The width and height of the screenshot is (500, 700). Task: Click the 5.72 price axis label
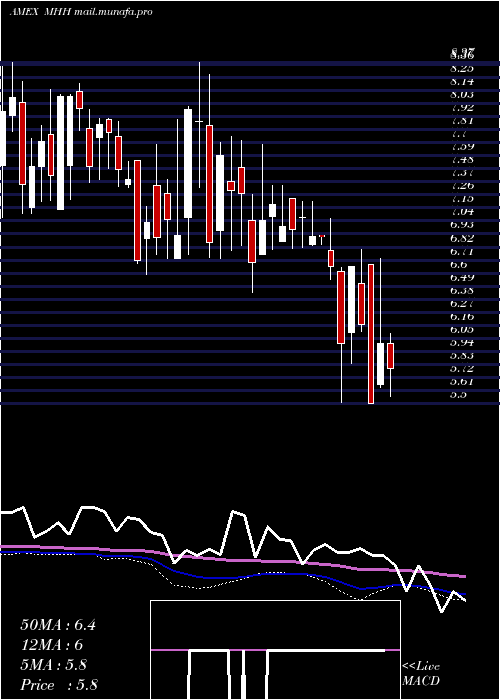coord(462,369)
